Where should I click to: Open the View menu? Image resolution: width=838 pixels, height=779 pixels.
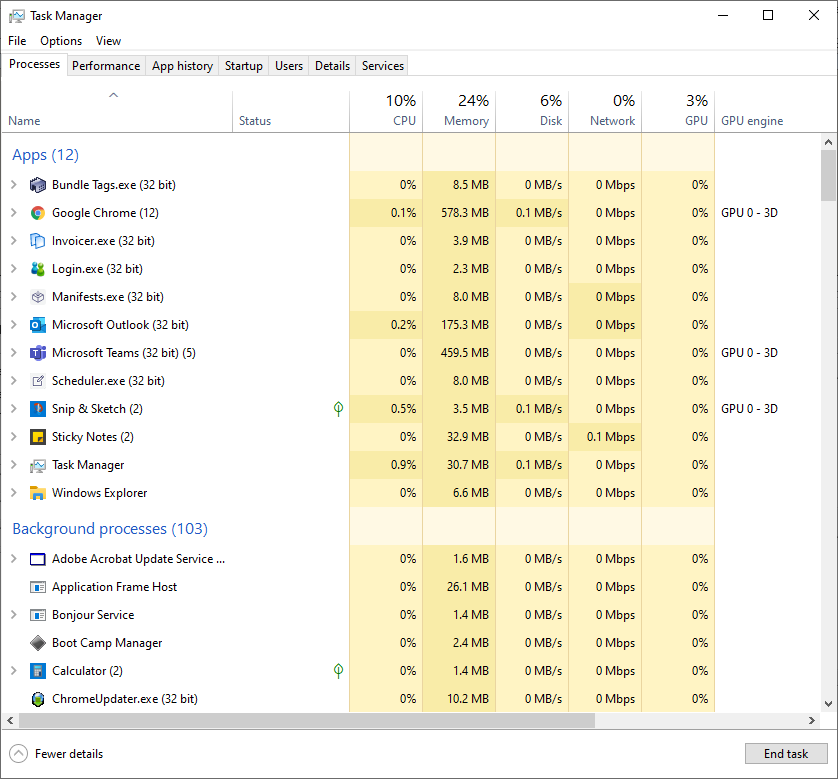(x=108, y=41)
